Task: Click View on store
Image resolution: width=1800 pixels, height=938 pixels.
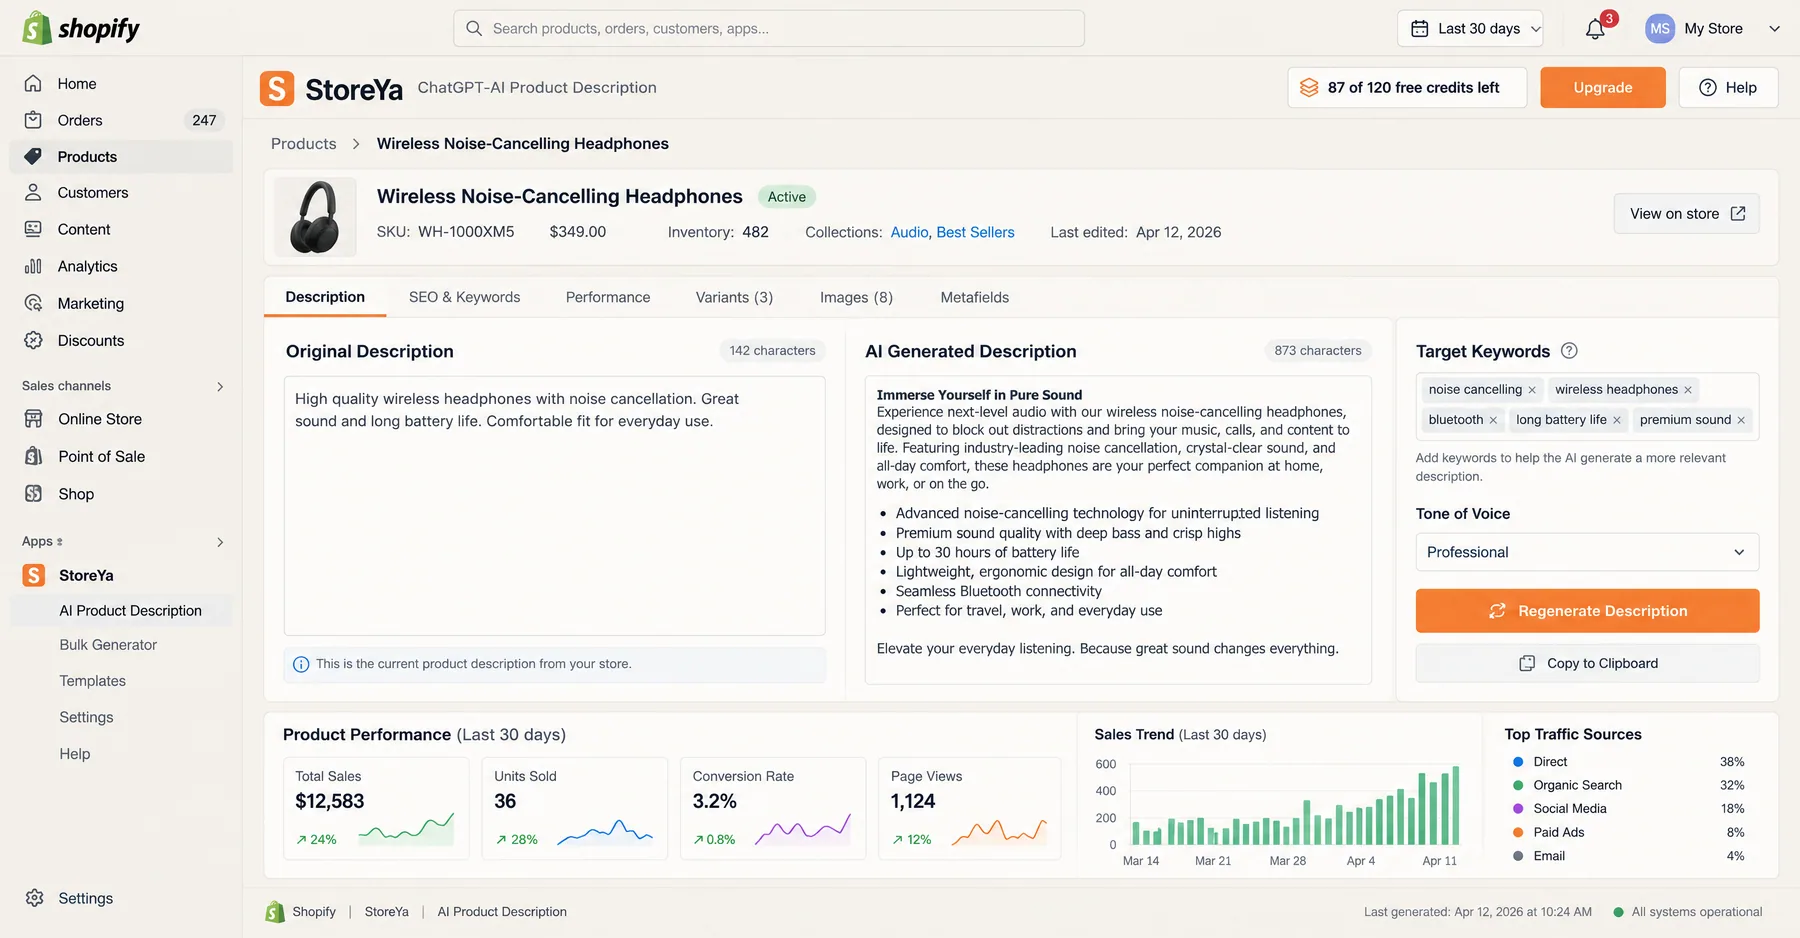Action: pos(1686,214)
